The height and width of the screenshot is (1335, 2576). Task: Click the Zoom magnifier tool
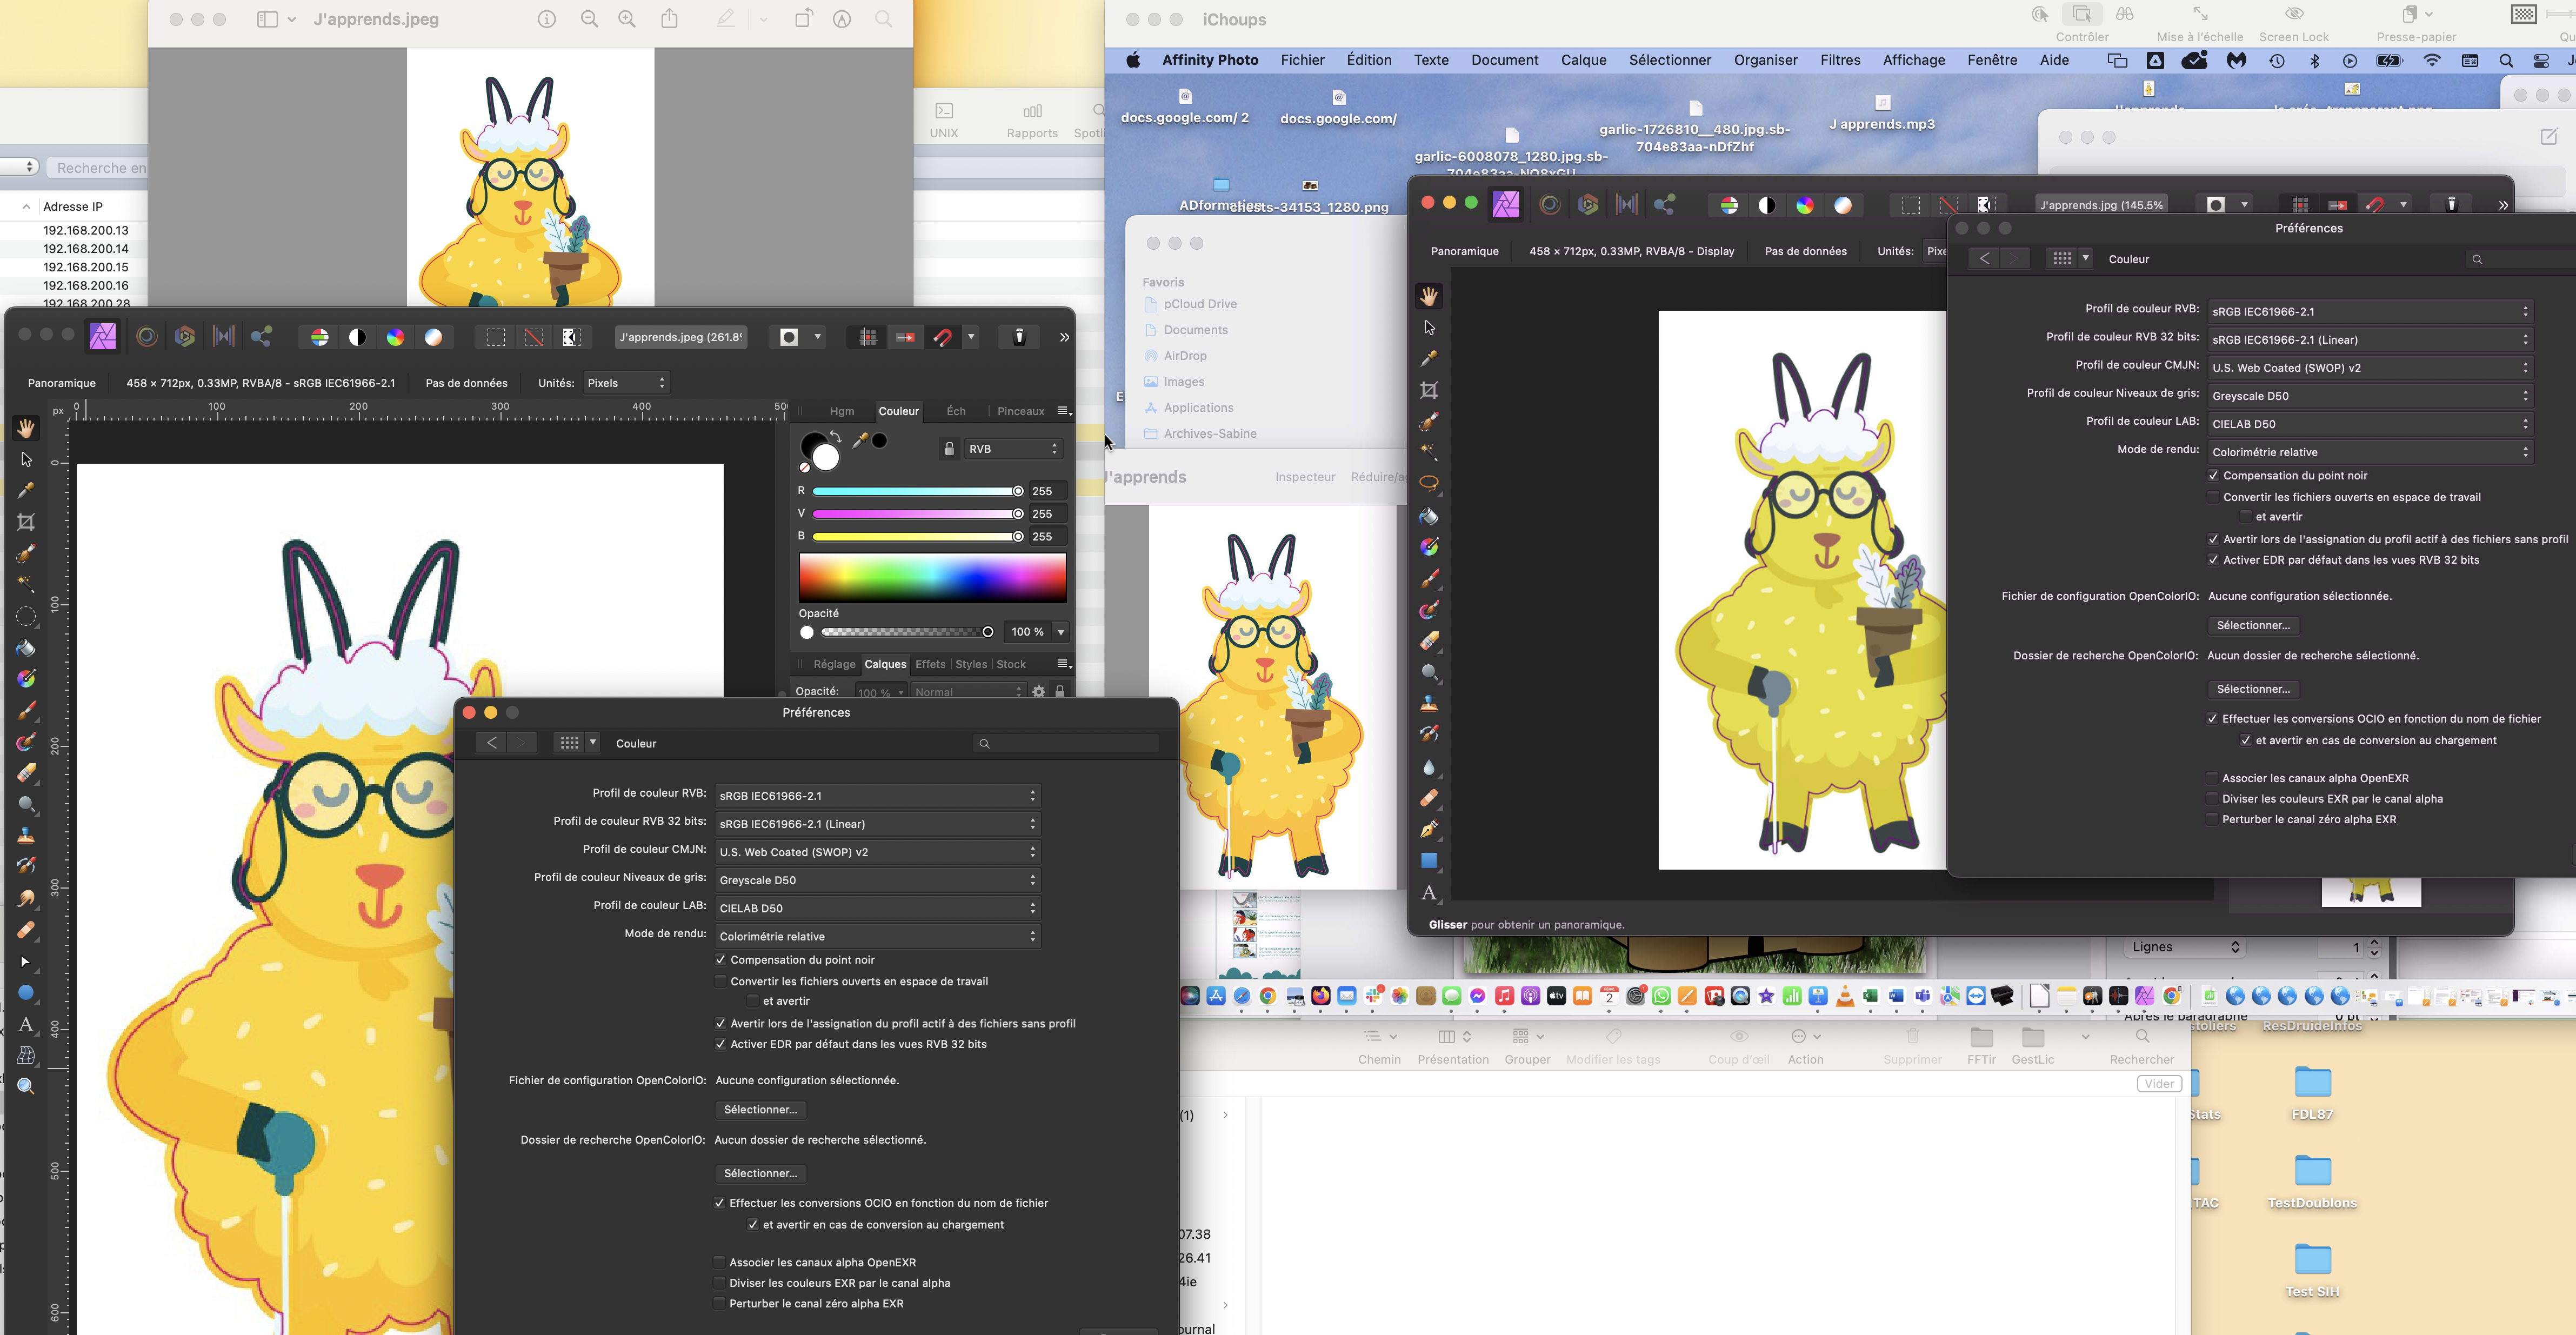[26, 1087]
